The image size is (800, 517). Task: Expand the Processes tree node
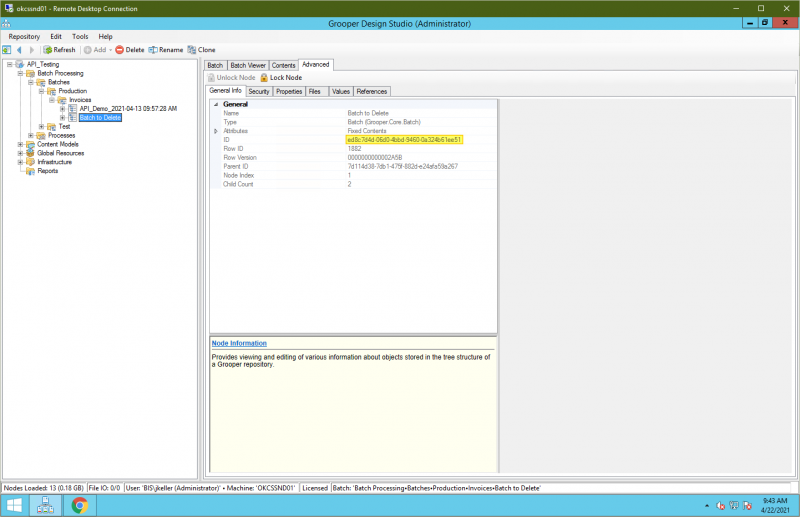click(31, 136)
